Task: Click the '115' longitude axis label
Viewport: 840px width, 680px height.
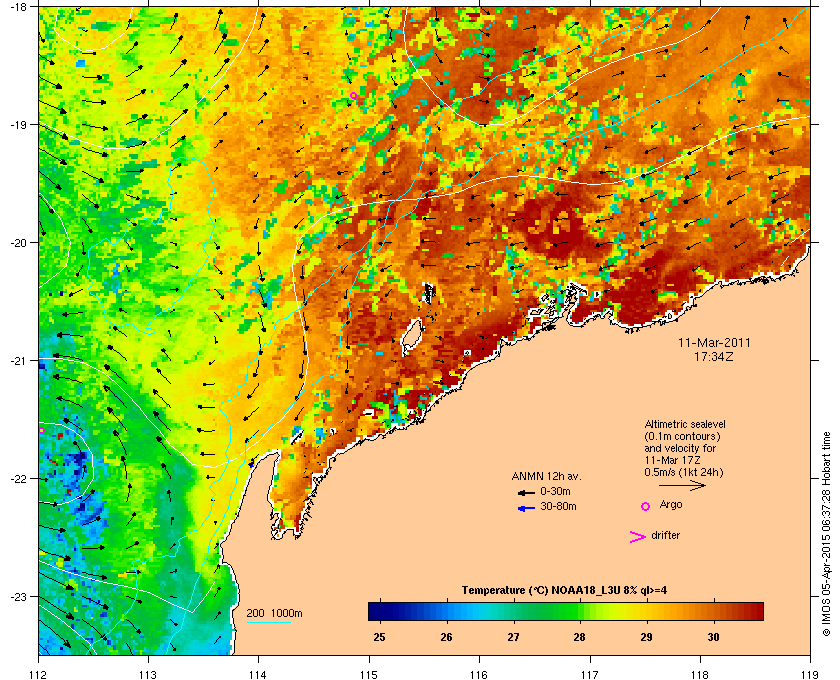Action: click(x=369, y=674)
